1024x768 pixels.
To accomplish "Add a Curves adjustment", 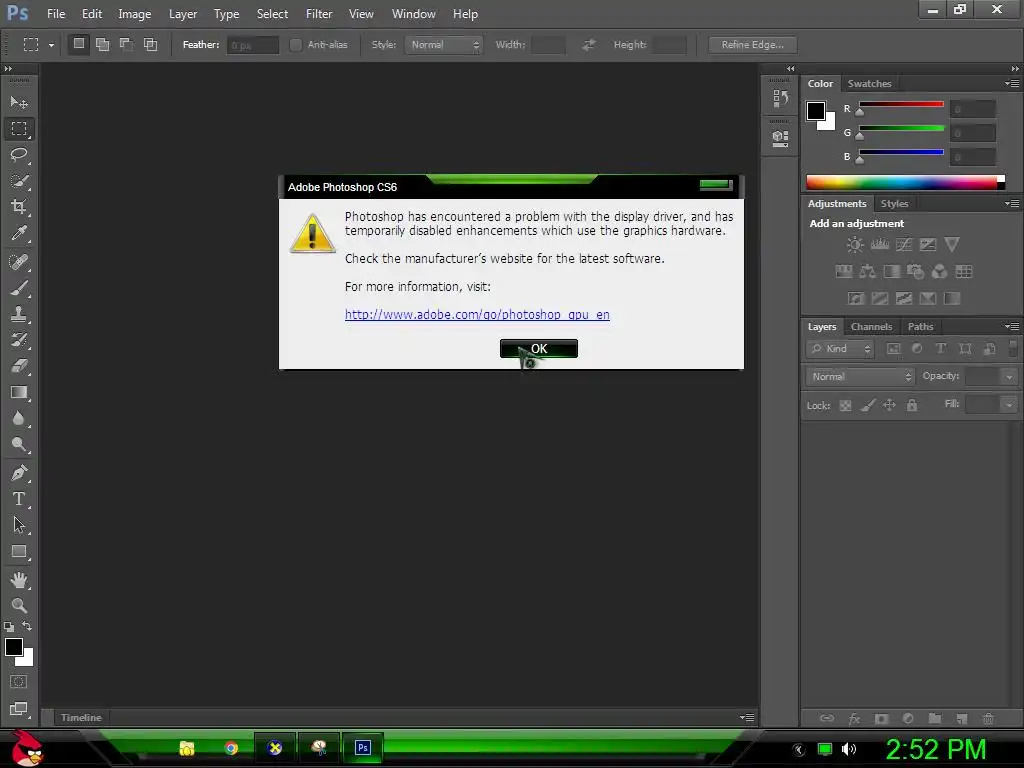I will (904, 245).
